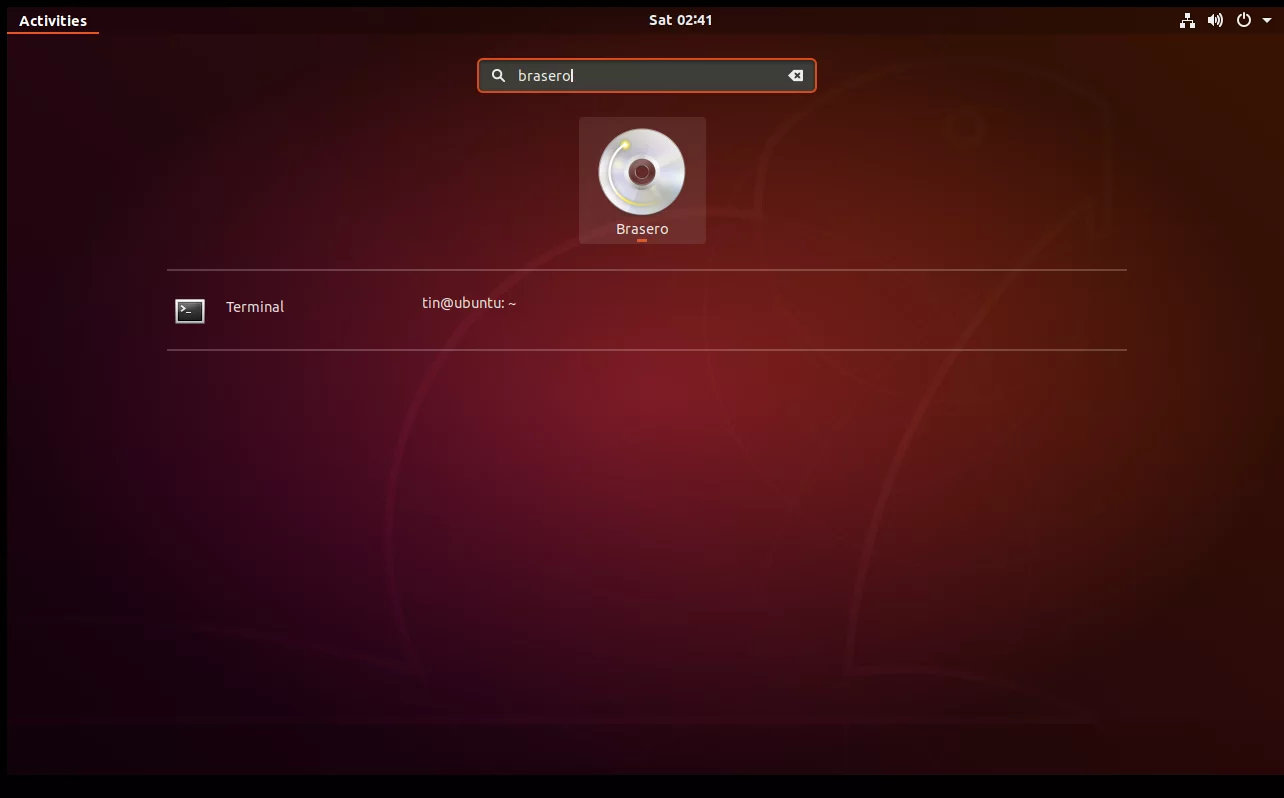Open the Sat 02:41 clock menu
Screen dimensions: 1284x798
point(681,20)
